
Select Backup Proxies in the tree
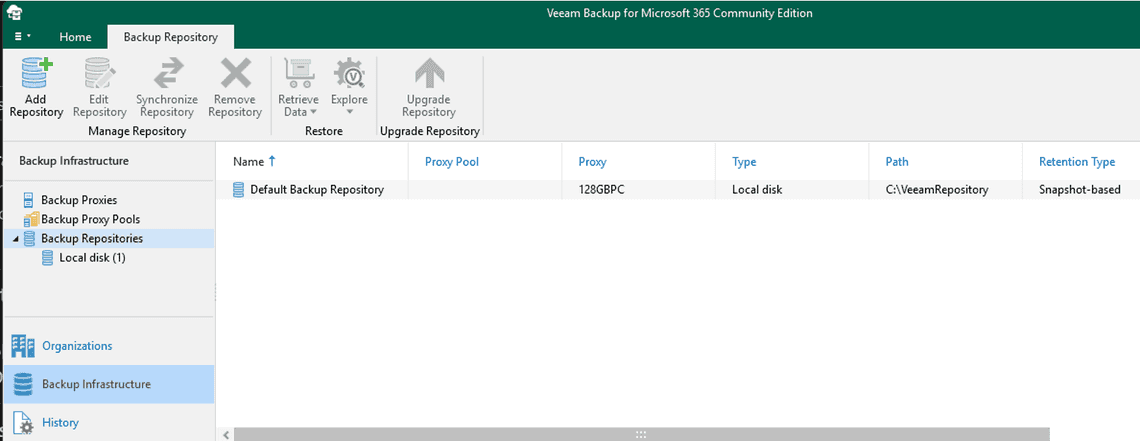click(x=79, y=200)
